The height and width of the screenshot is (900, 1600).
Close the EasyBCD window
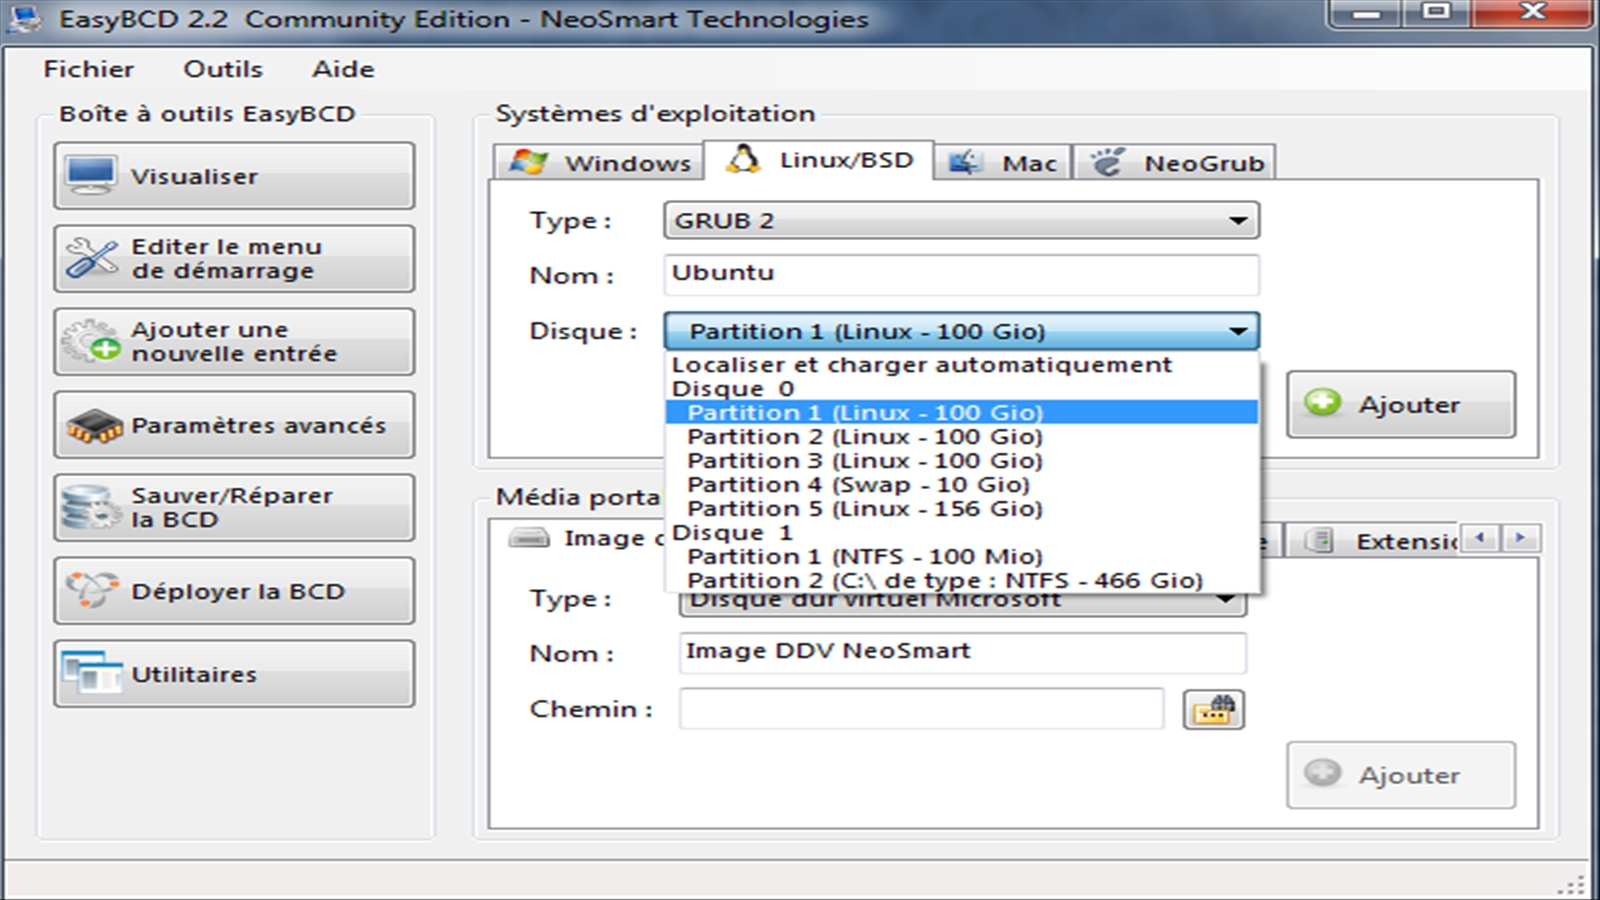(1532, 13)
